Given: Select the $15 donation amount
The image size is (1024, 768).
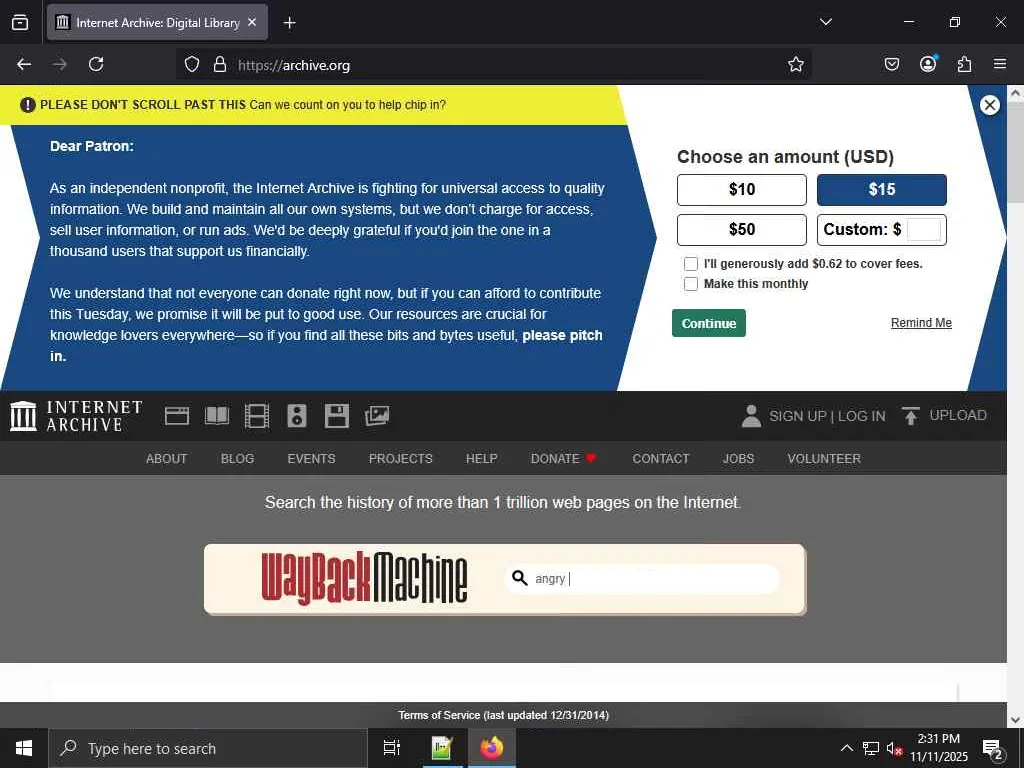Looking at the screenshot, I should click(882, 190).
